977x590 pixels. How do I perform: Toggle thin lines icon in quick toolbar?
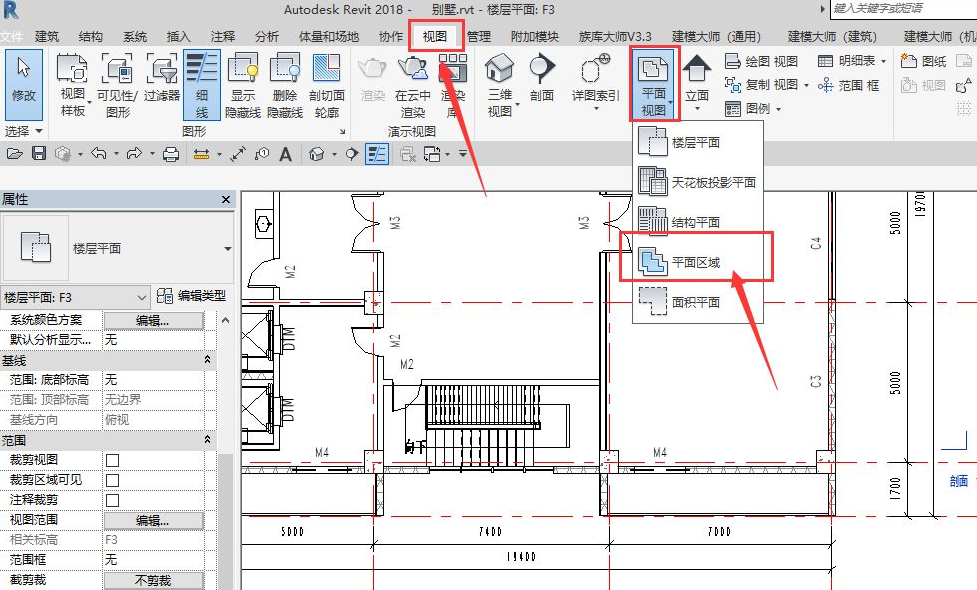click(x=377, y=153)
